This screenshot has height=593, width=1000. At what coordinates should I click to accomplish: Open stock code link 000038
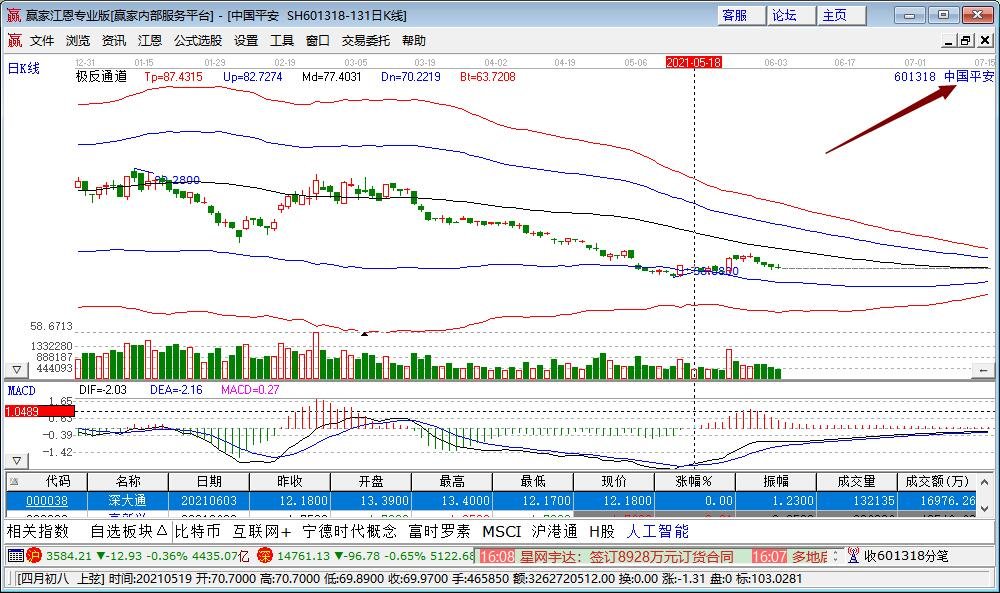[x=47, y=501]
